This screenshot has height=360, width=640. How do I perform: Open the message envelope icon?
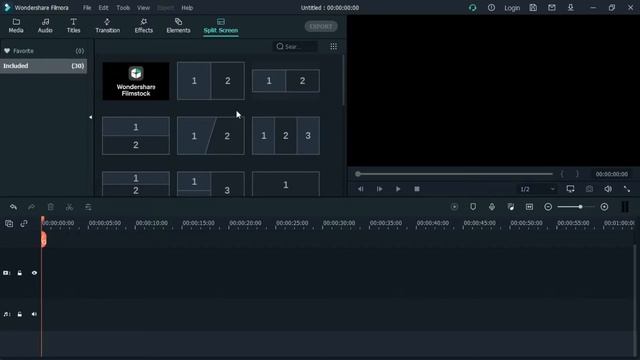tap(552, 8)
